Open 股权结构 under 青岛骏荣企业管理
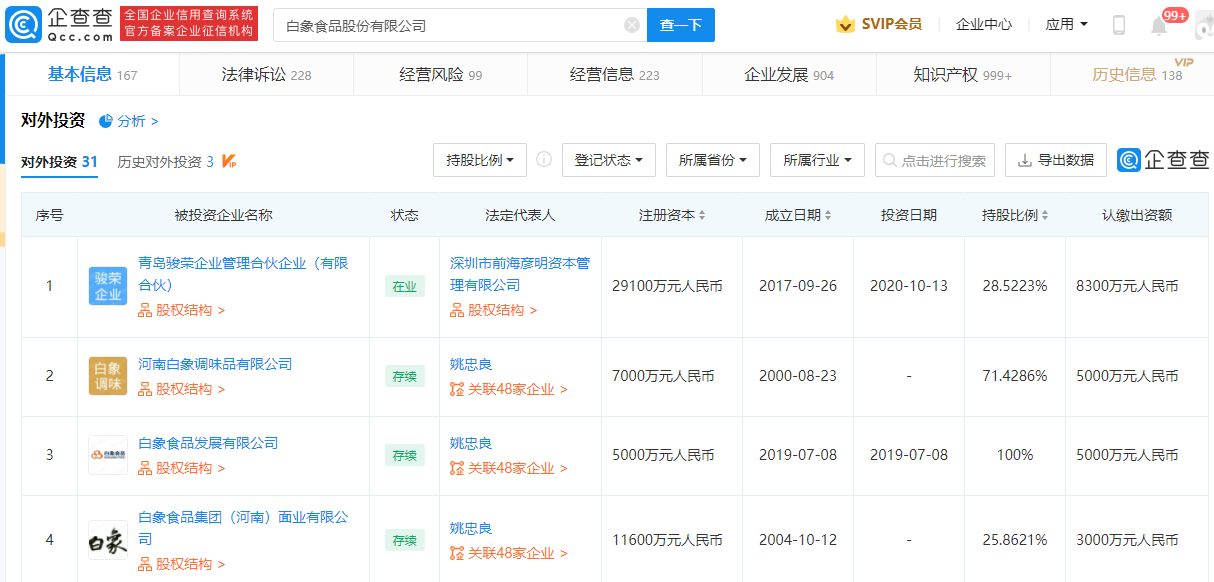The height and width of the screenshot is (582, 1214). click(182, 310)
